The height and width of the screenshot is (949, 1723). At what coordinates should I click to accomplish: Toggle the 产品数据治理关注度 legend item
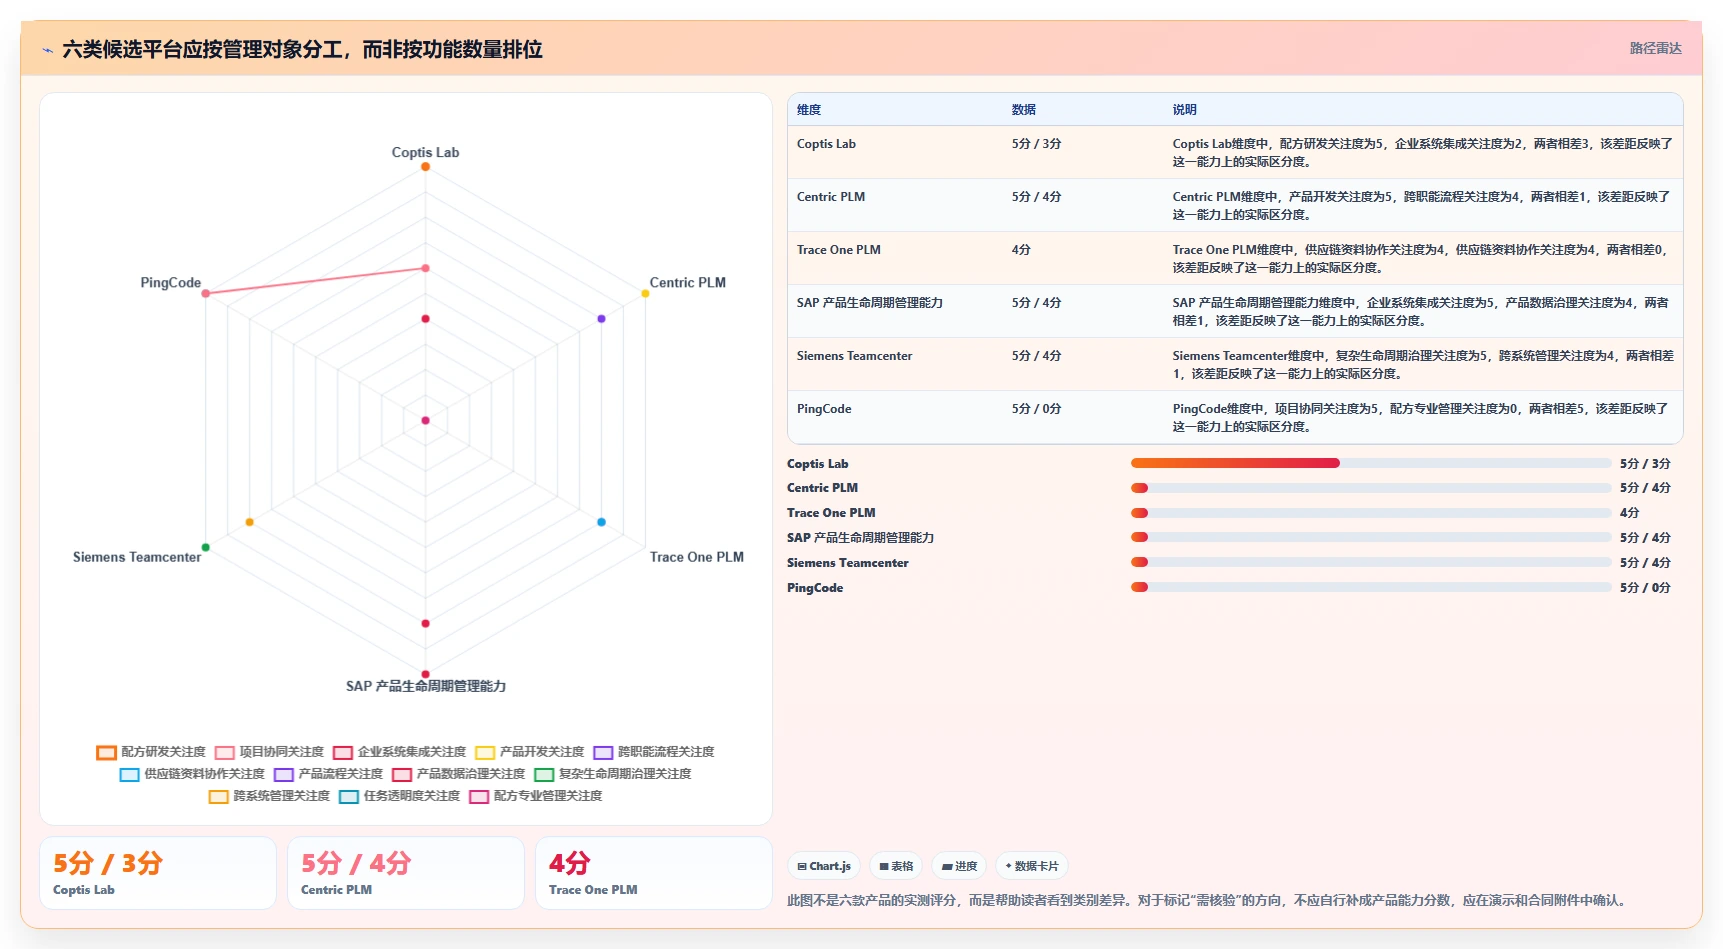tap(459, 774)
